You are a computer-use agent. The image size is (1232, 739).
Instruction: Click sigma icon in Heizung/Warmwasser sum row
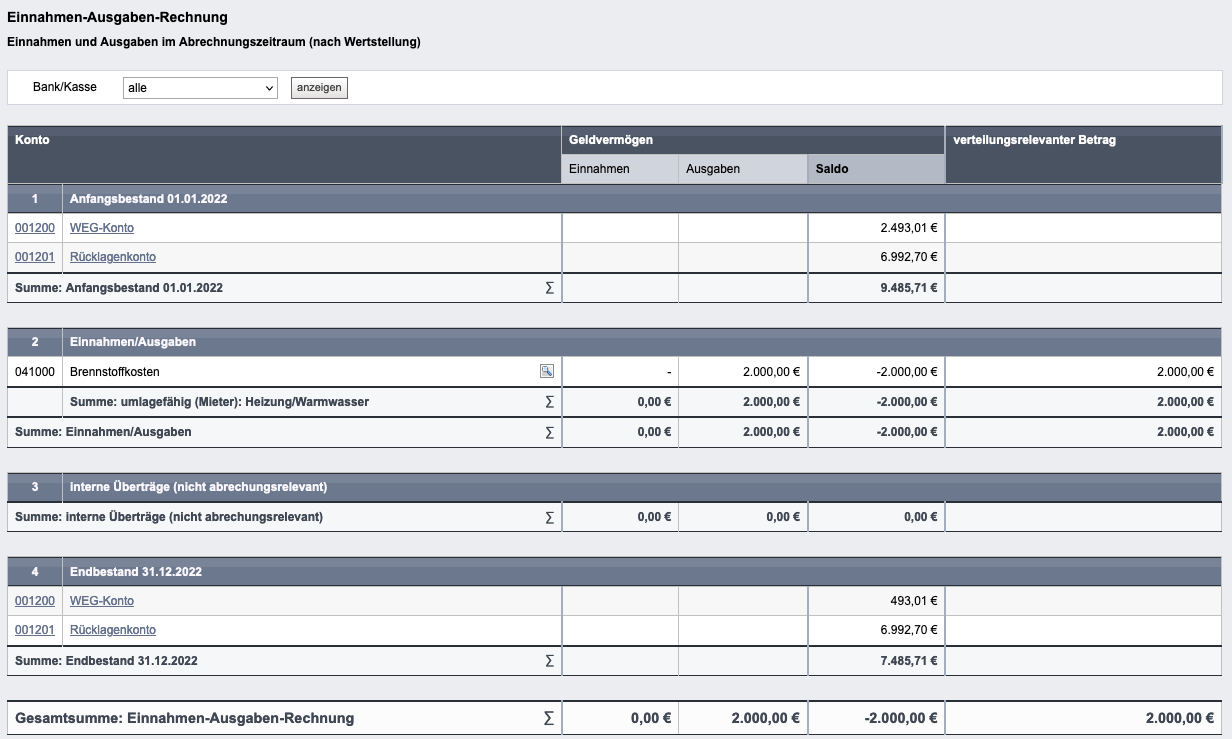tap(549, 402)
